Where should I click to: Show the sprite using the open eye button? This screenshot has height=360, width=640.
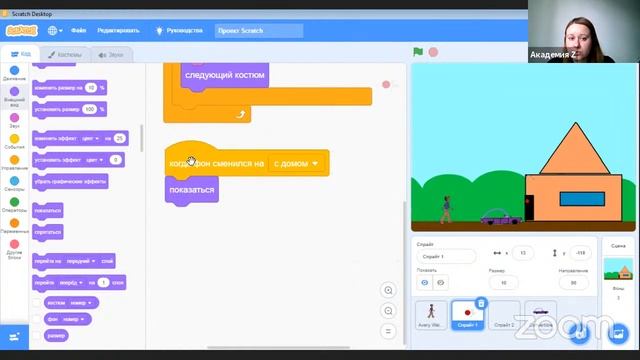pos(424,282)
